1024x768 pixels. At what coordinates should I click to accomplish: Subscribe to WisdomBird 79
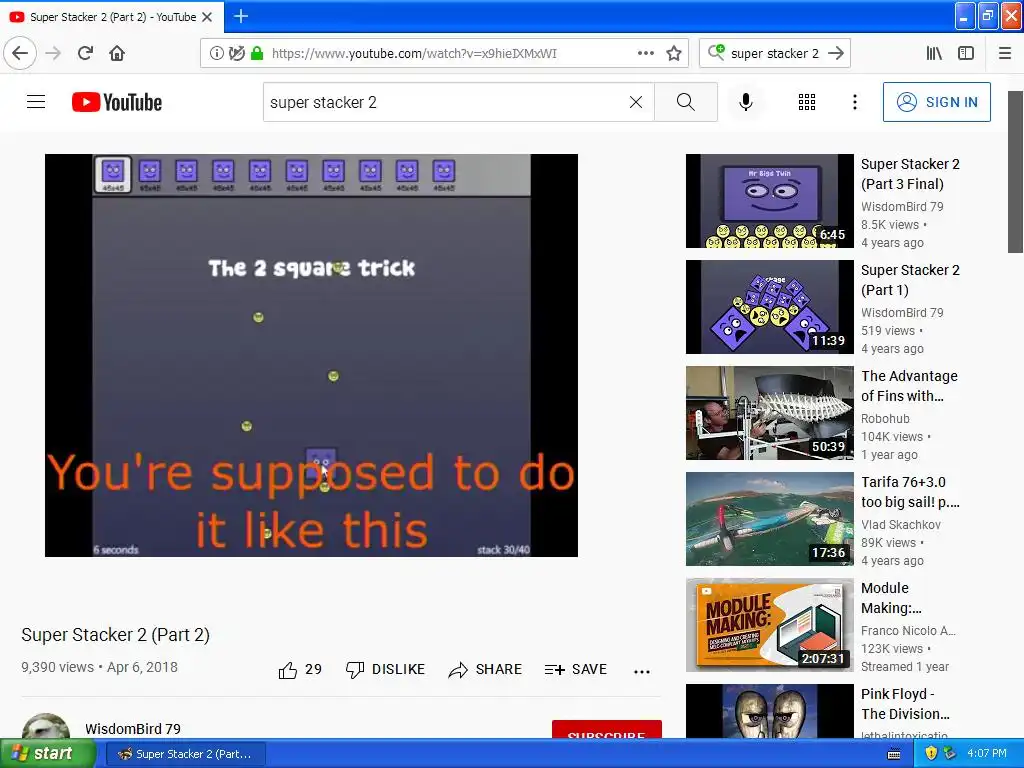[x=607, y=729]
